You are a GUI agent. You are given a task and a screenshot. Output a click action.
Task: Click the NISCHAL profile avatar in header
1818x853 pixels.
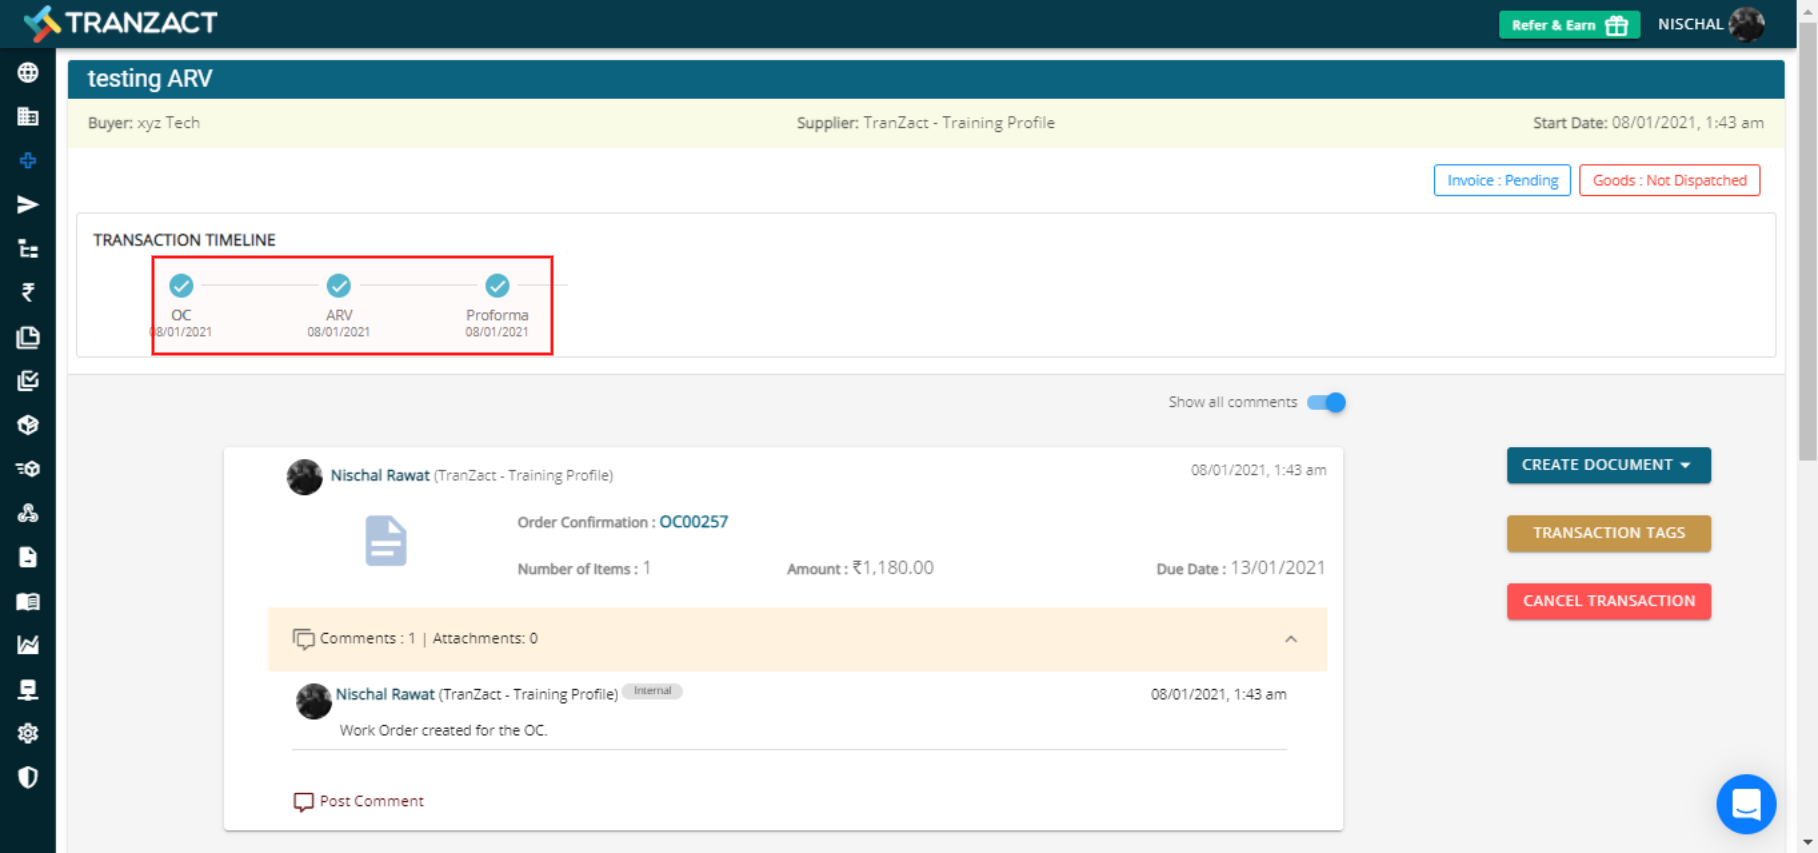[x=1746, y=24]
